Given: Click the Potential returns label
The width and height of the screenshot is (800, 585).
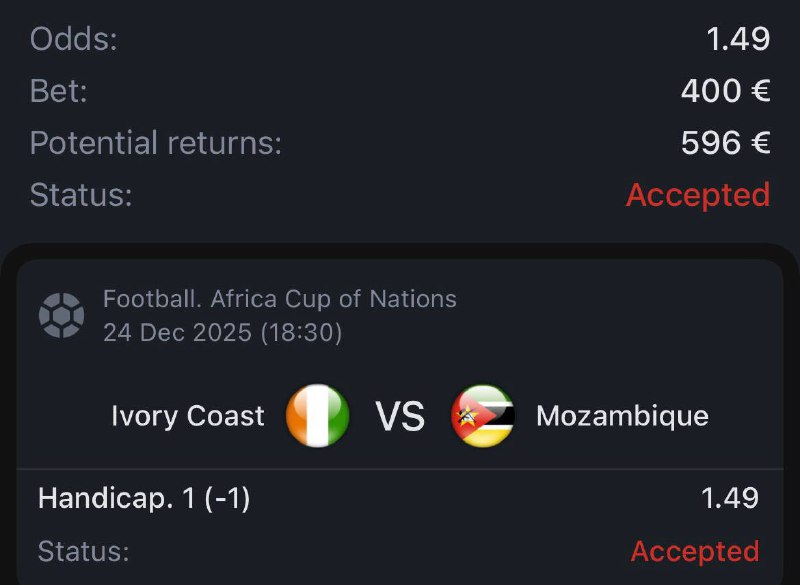Looking at the screenshot, I should pyautogui.click(x=156, y=143).
